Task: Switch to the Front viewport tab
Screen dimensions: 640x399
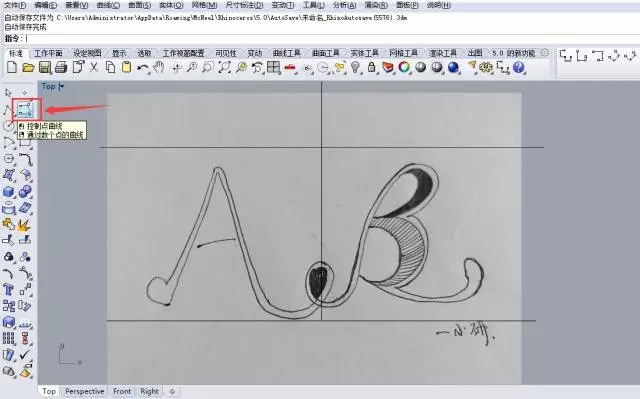Action: (122, 391)
